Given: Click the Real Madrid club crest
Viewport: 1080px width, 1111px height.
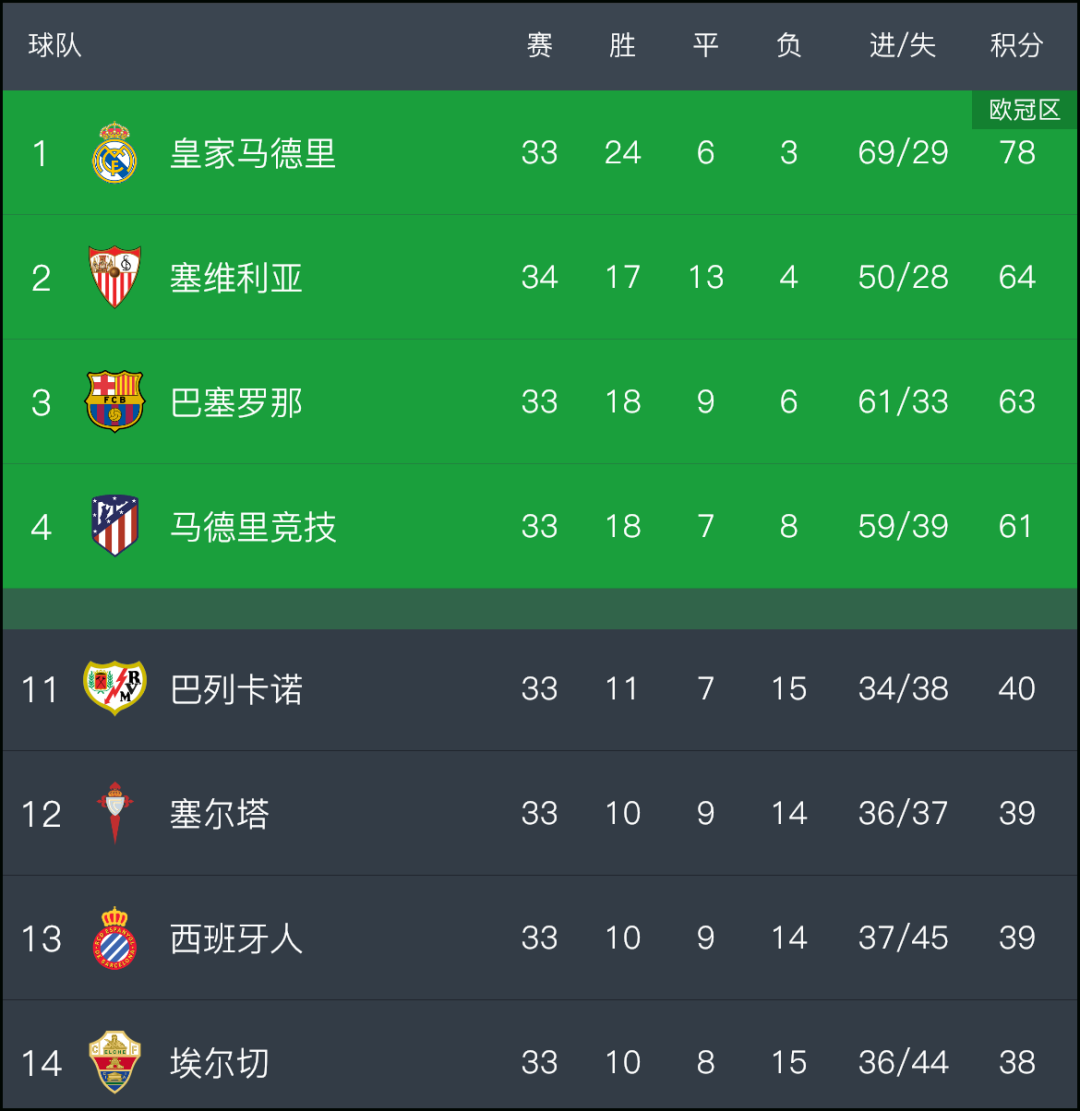Looking at the screenshot, I should pyautogui.click(x=114, y=152).
